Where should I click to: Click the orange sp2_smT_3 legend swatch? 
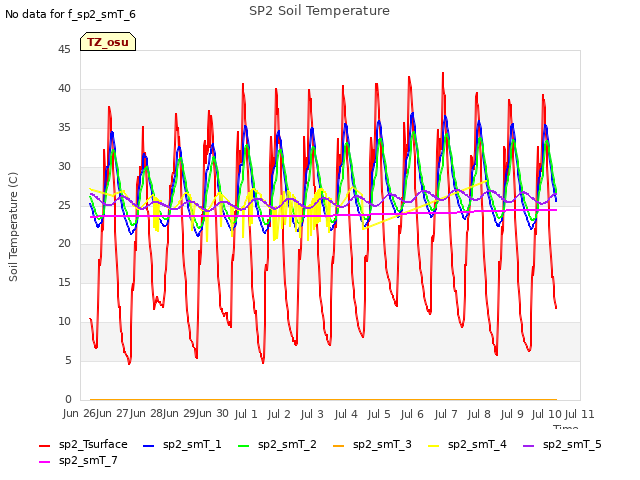pyautogui.click(x=339, y=446)
